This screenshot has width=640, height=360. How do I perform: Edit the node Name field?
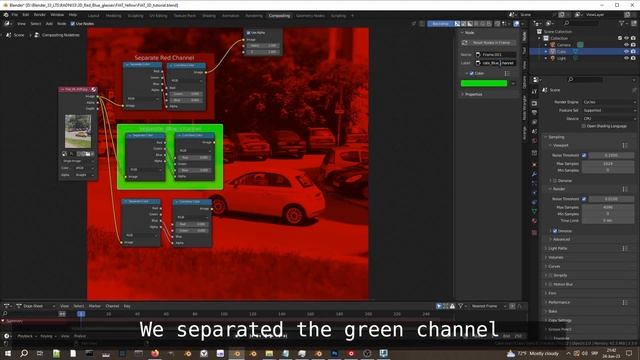[496, 54]
